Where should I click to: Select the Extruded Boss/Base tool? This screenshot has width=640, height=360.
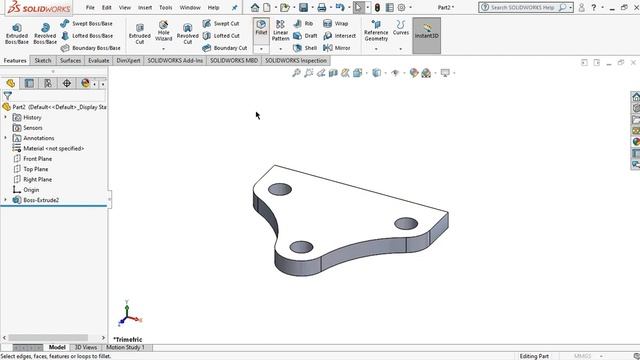17,33
